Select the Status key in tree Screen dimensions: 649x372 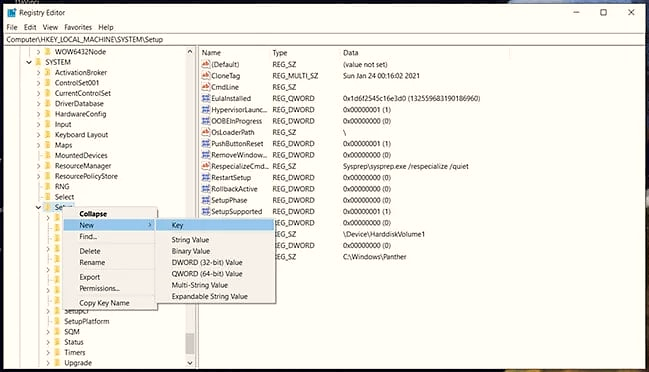tap(74, 342)
